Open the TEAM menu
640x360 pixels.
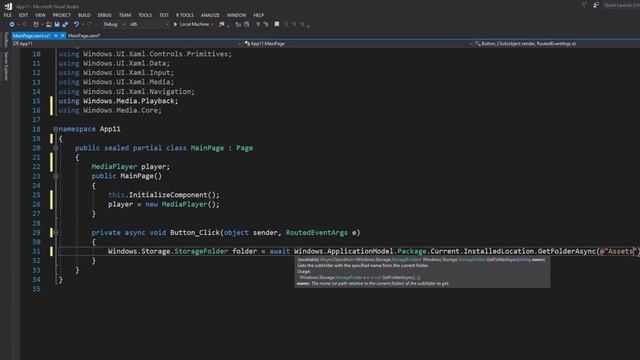pos(125,15)
